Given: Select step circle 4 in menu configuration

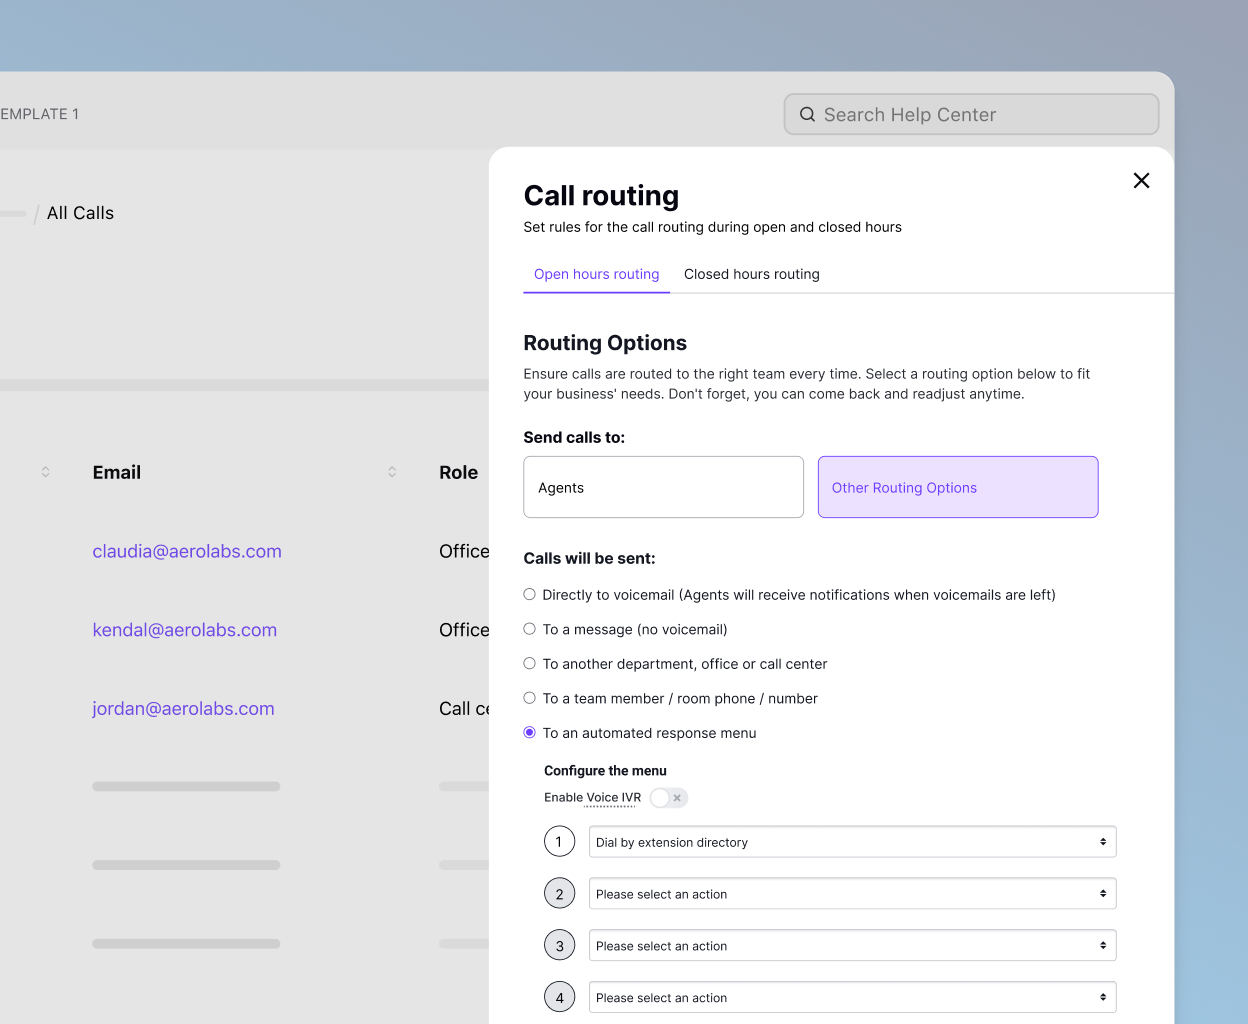Looking at the screenshot, I should coord(559,997).
